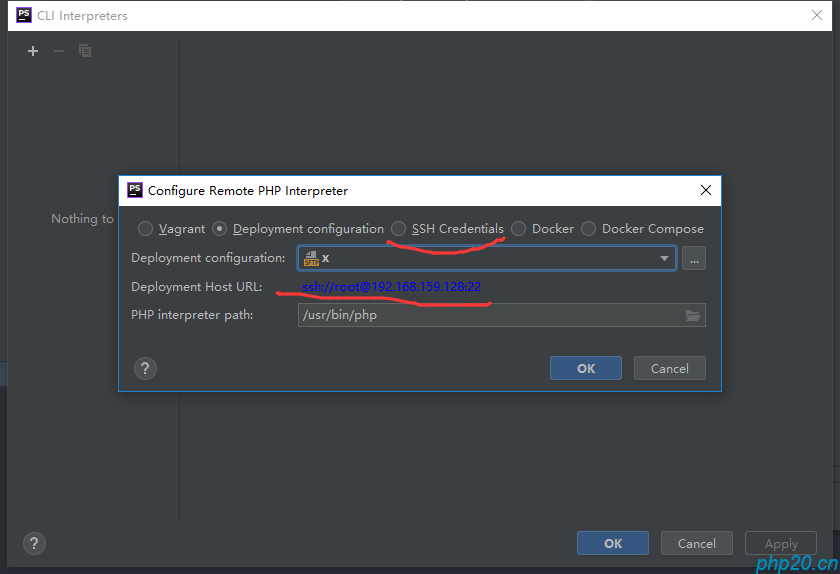Screen dimensions: 840x574
Task: Click PhpStorm icon in CLI Interpreters title bar
Action: point(24,15)
